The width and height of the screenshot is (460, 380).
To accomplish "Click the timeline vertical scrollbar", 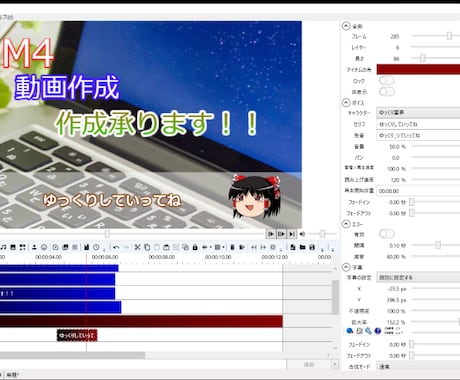I will click(x=335, y=297).
